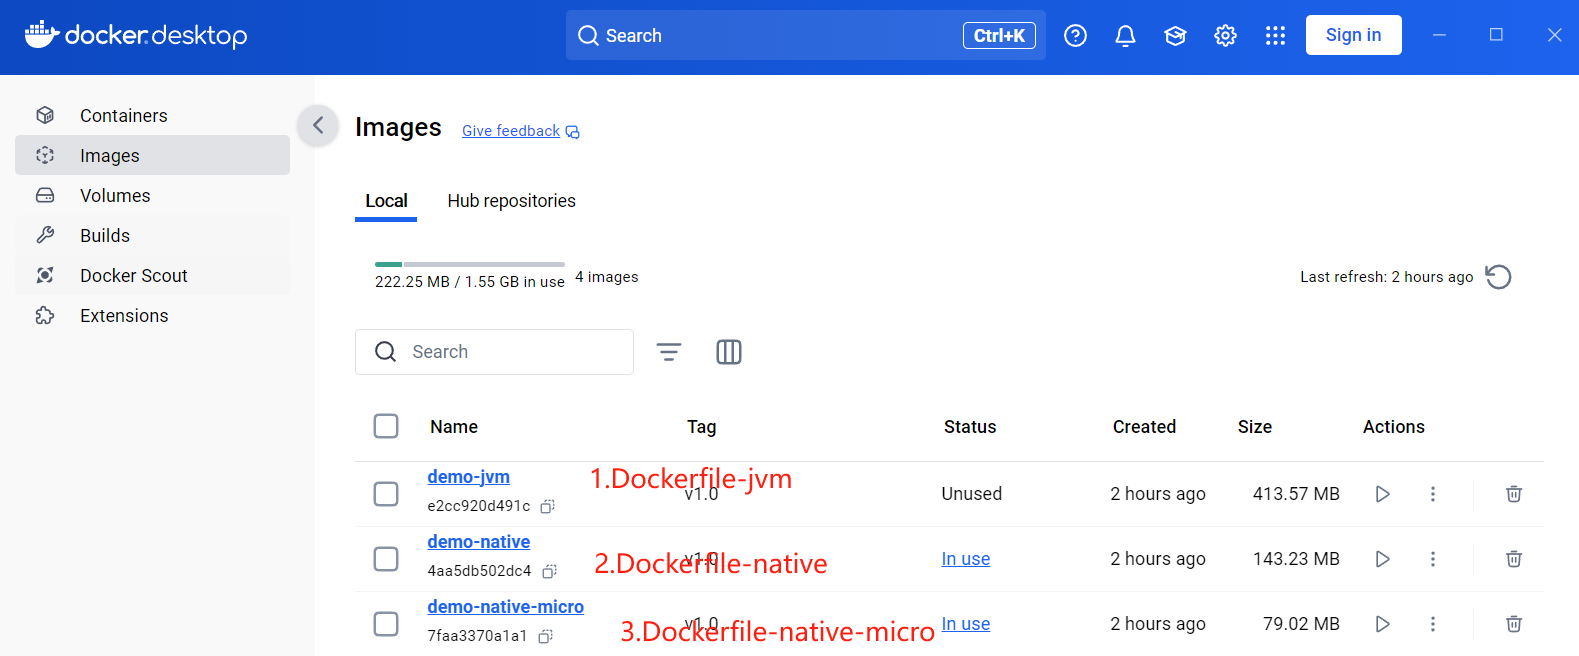1579x656 pixels.
Task: Click the Sign in button
Action: (1353, 35)
